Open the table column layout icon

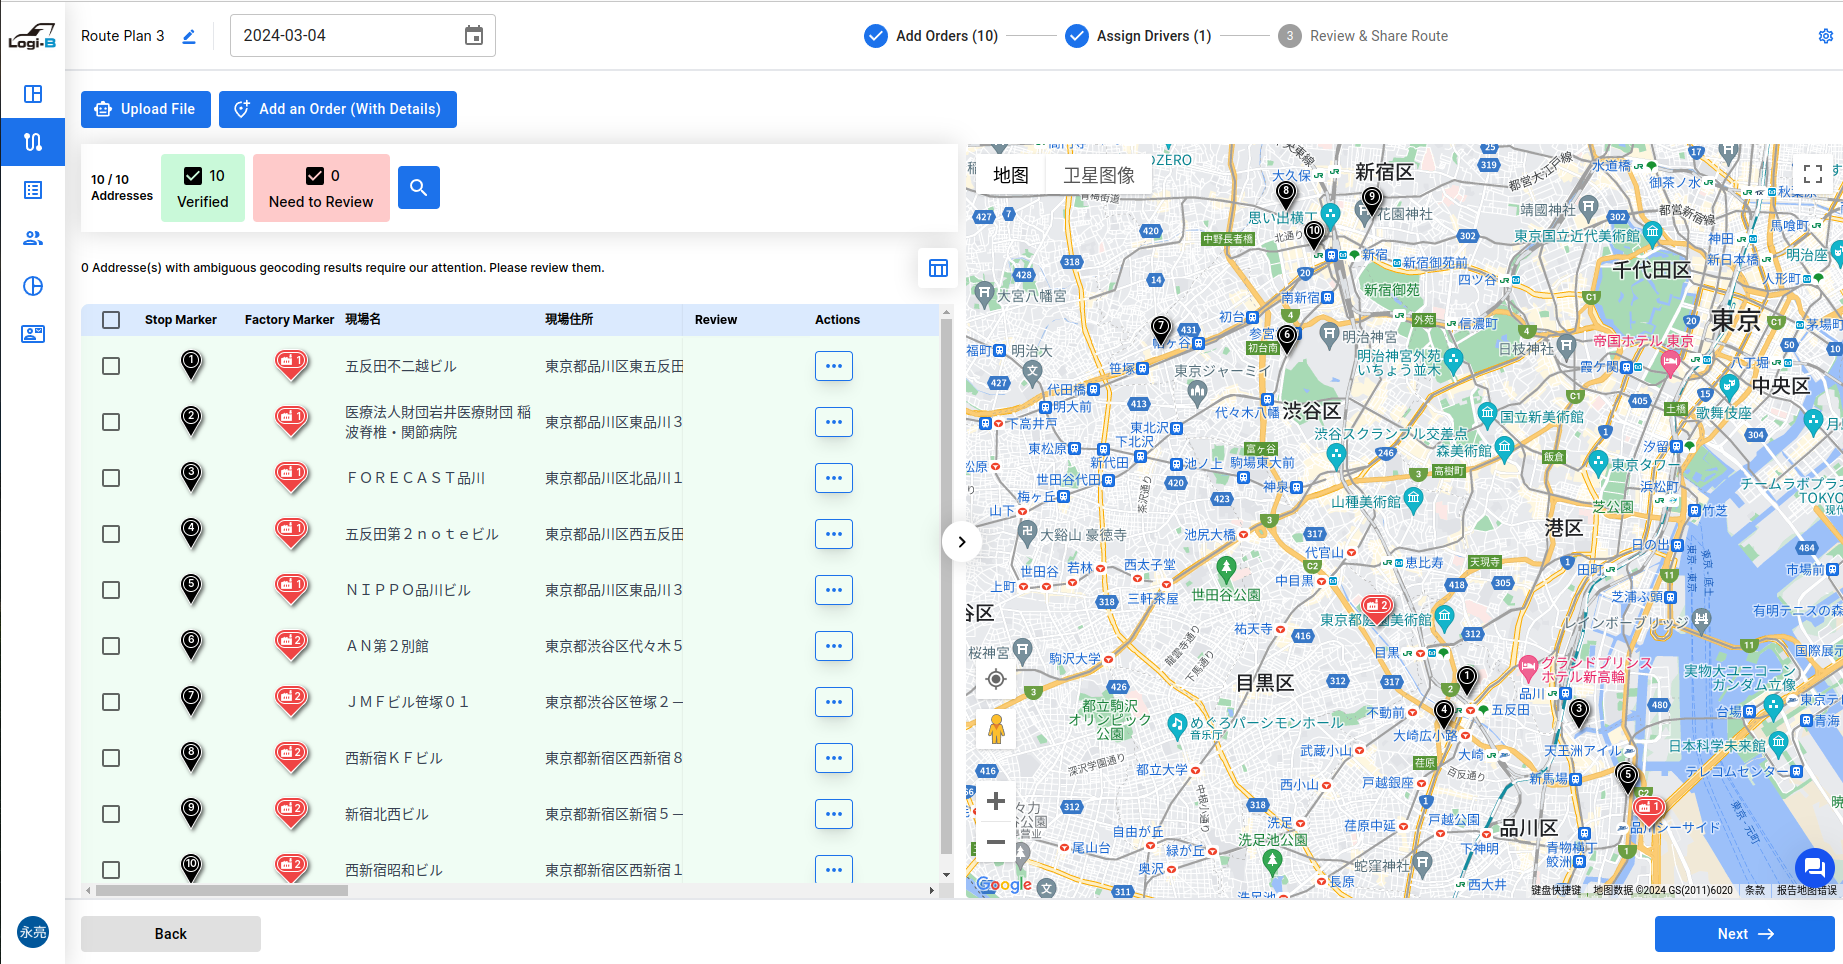(x=938, y=268)
